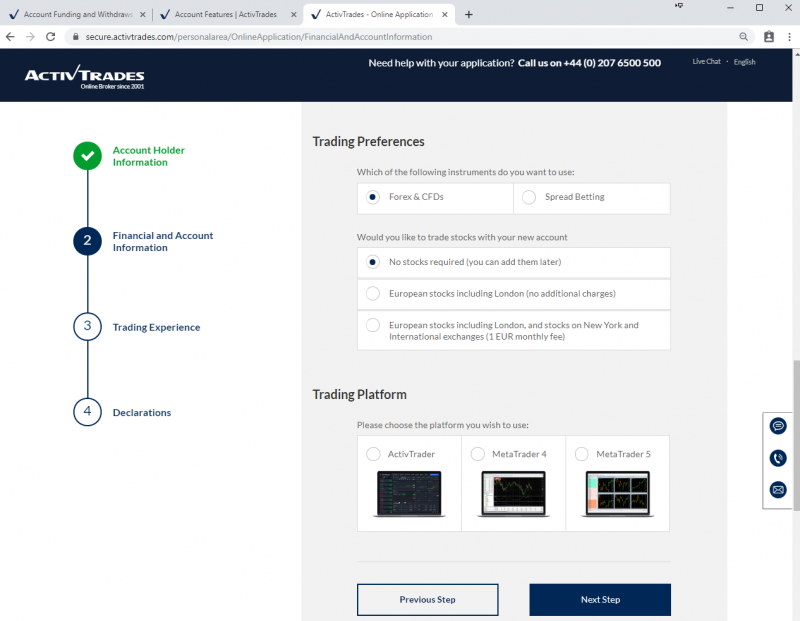This screenshot has height=621, width=800.
Task: Click the browser back arrow
Action: 10,37
